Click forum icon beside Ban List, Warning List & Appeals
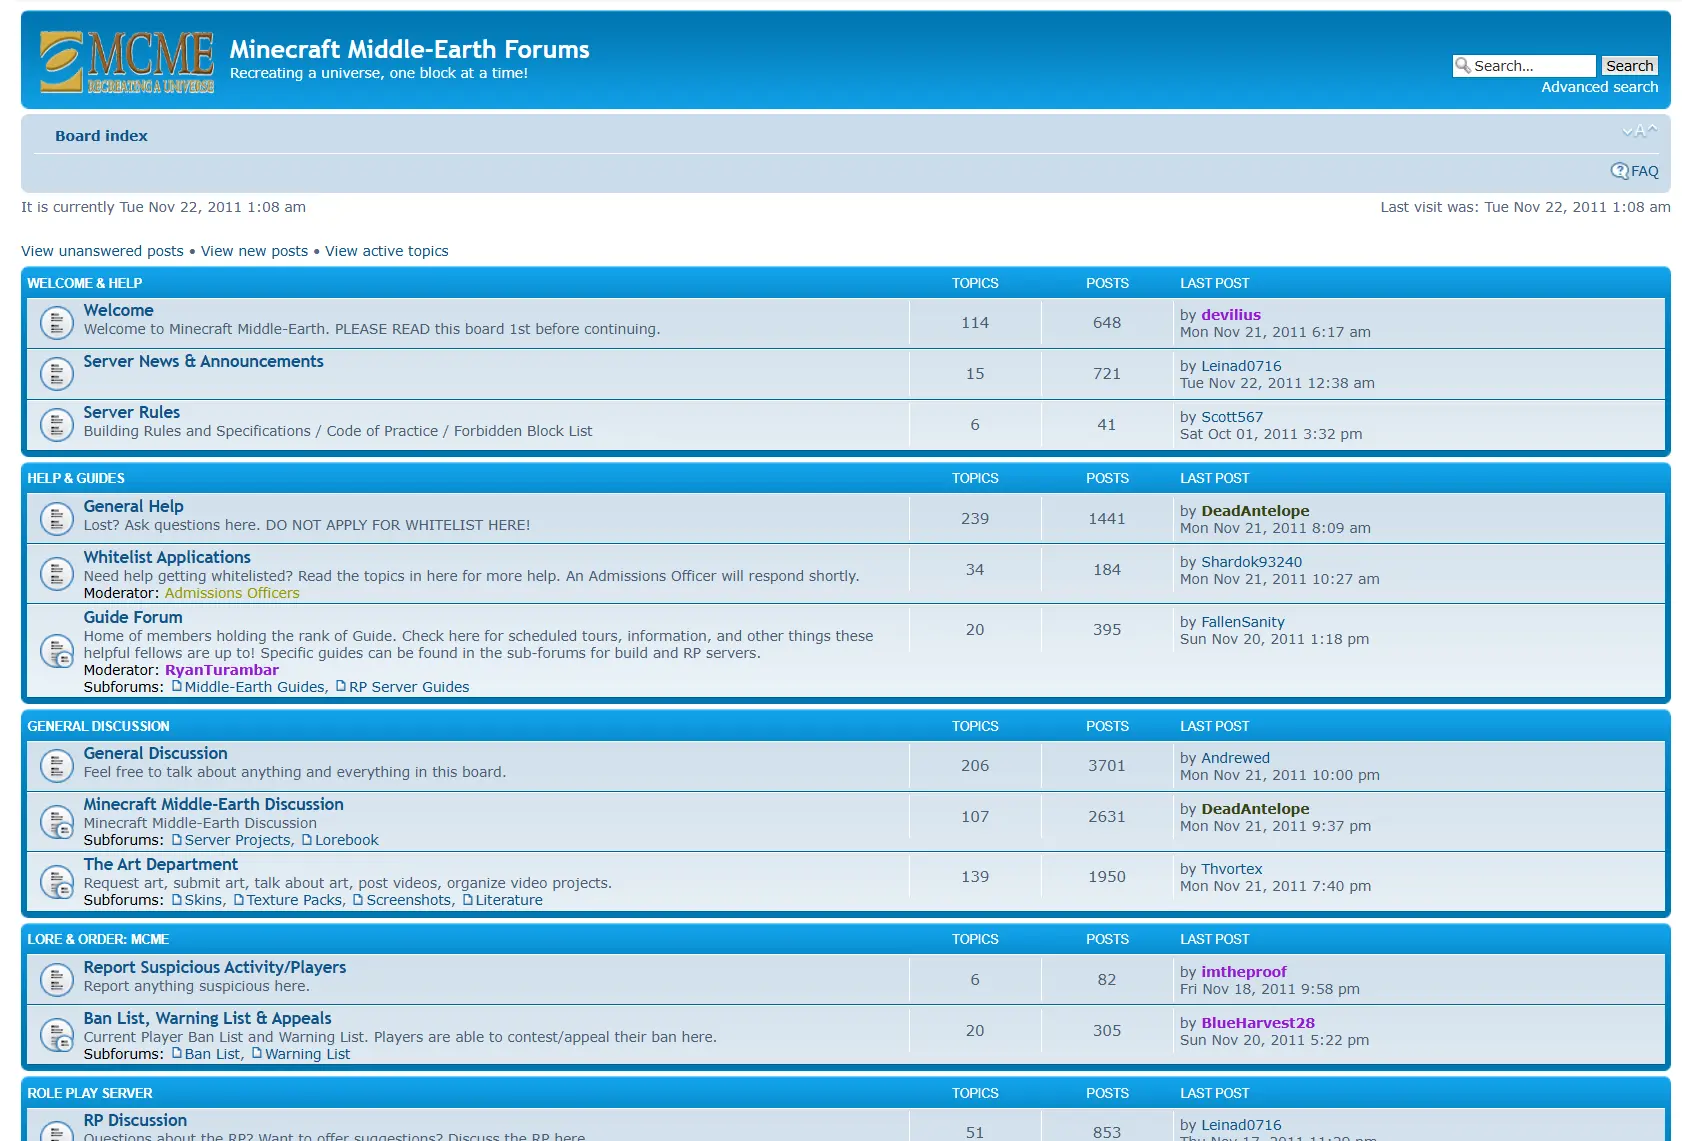The width and height of the screenshot is (1682, 1141). 57,1034
